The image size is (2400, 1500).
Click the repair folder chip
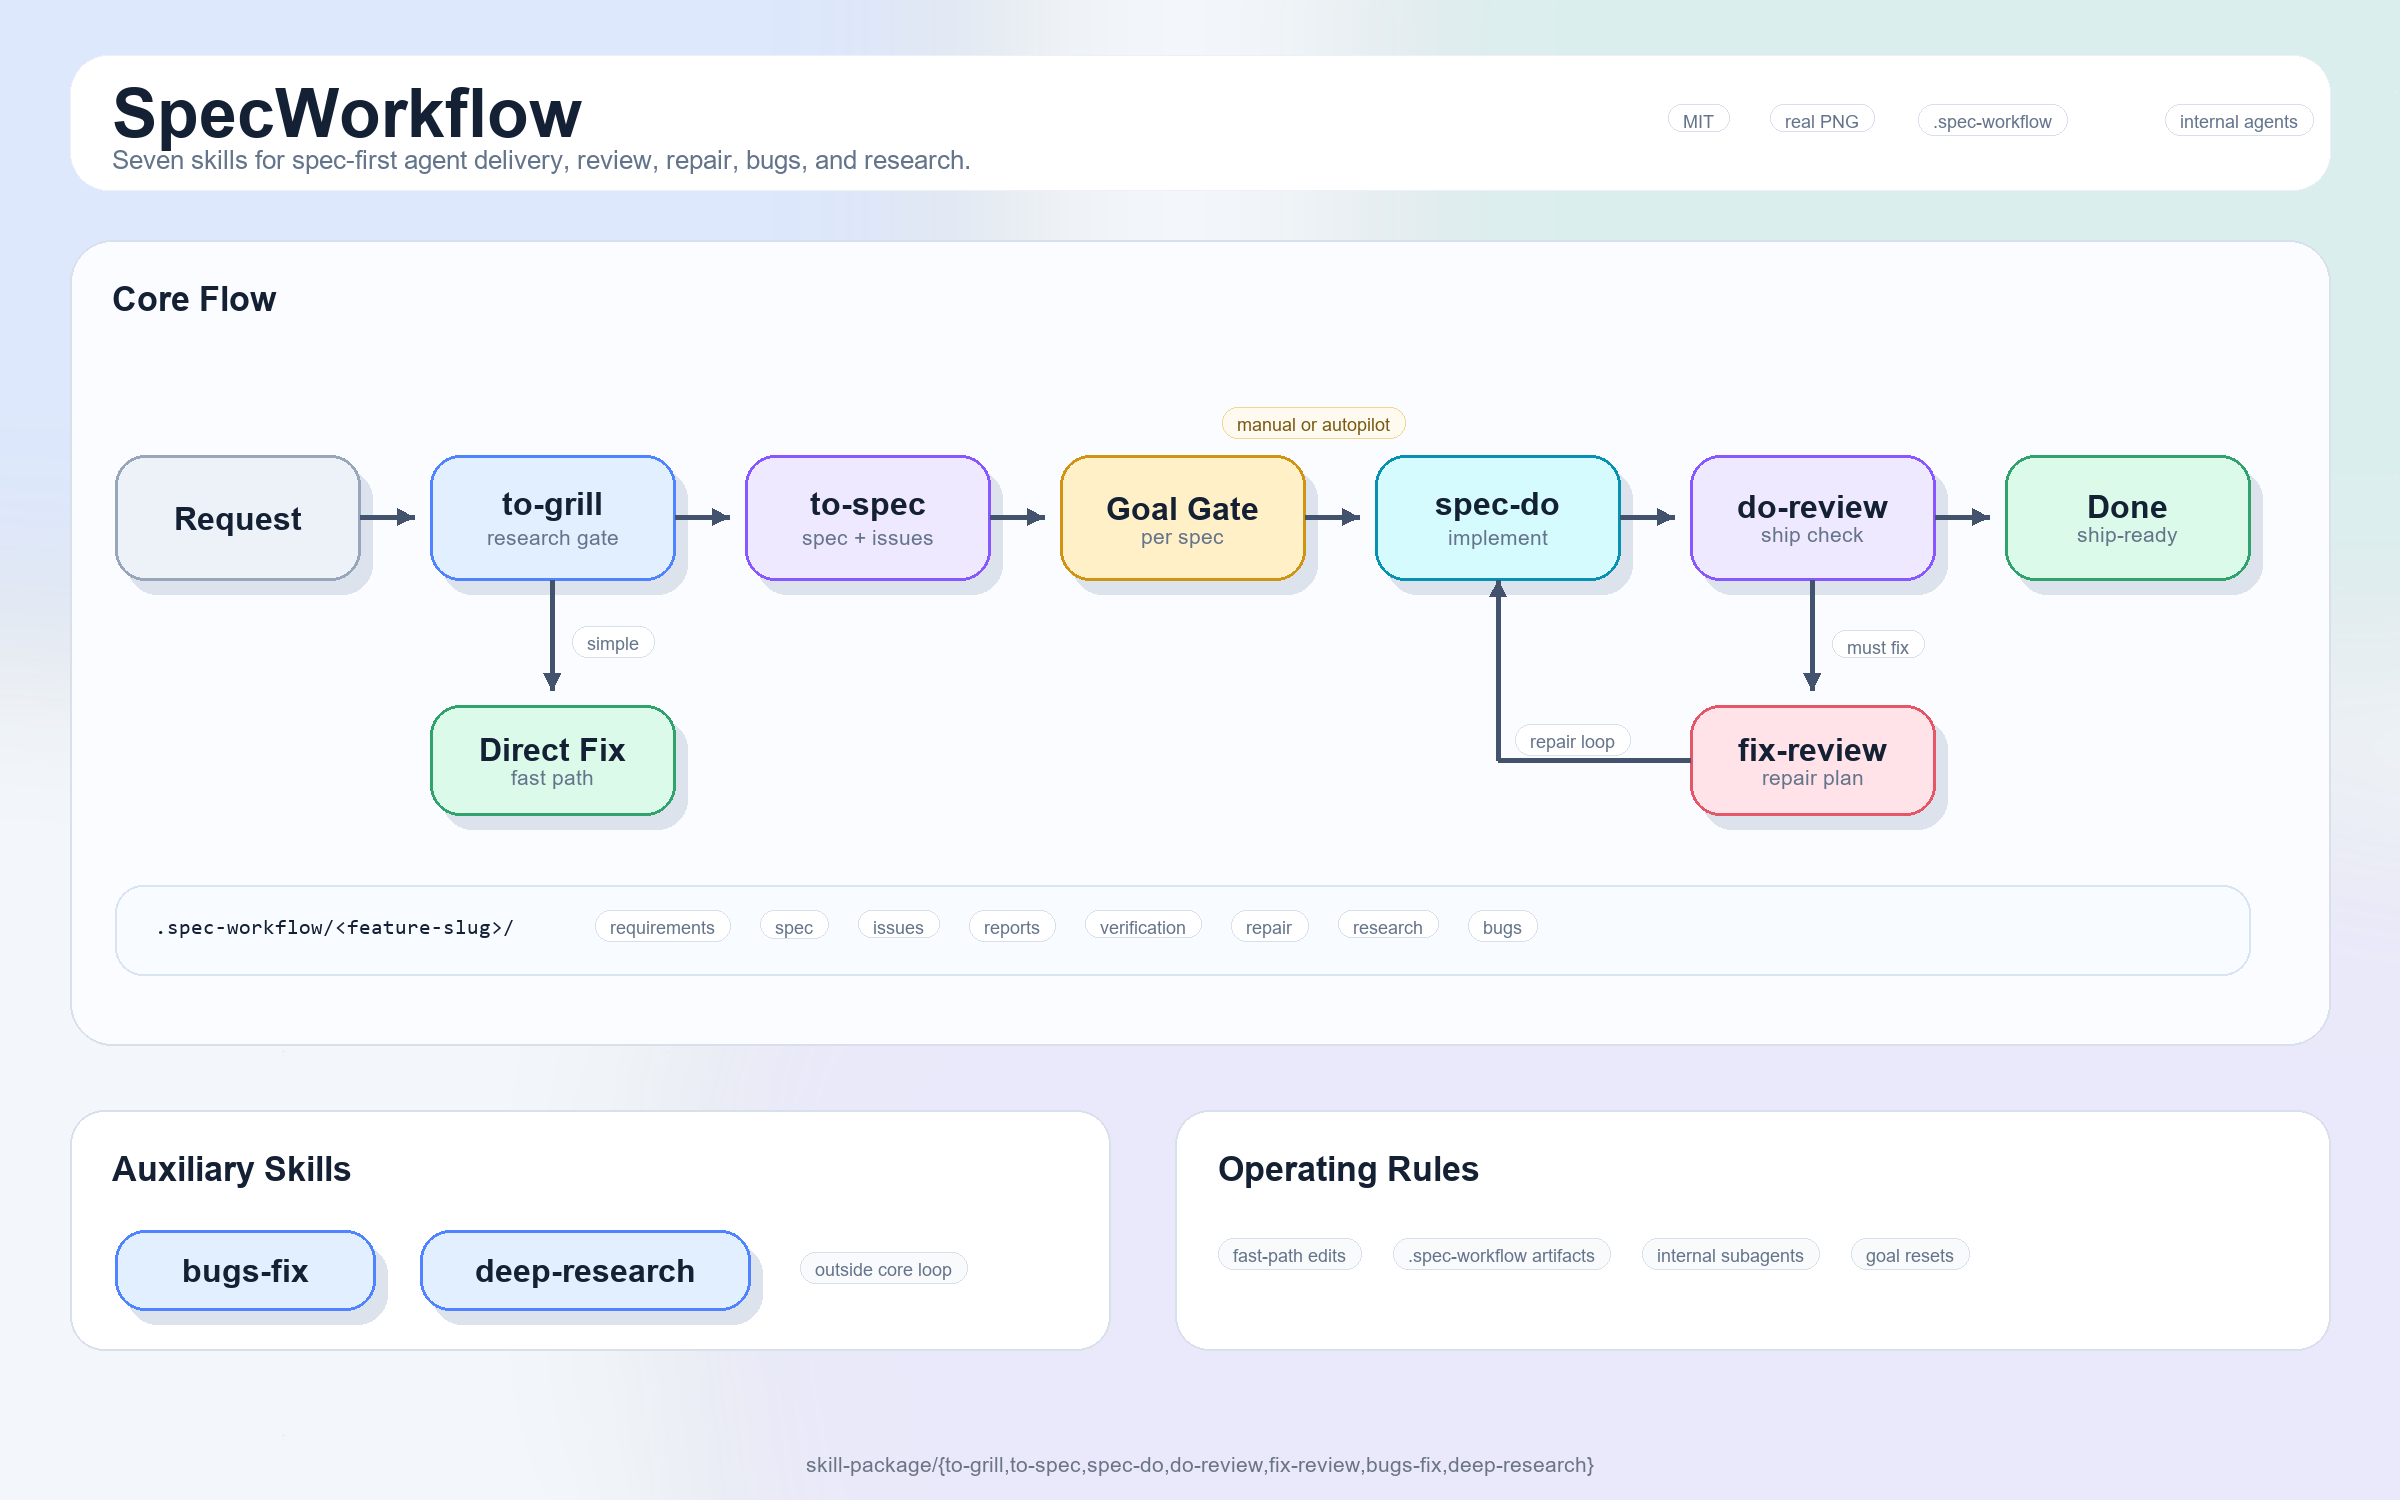point(1269,927)
